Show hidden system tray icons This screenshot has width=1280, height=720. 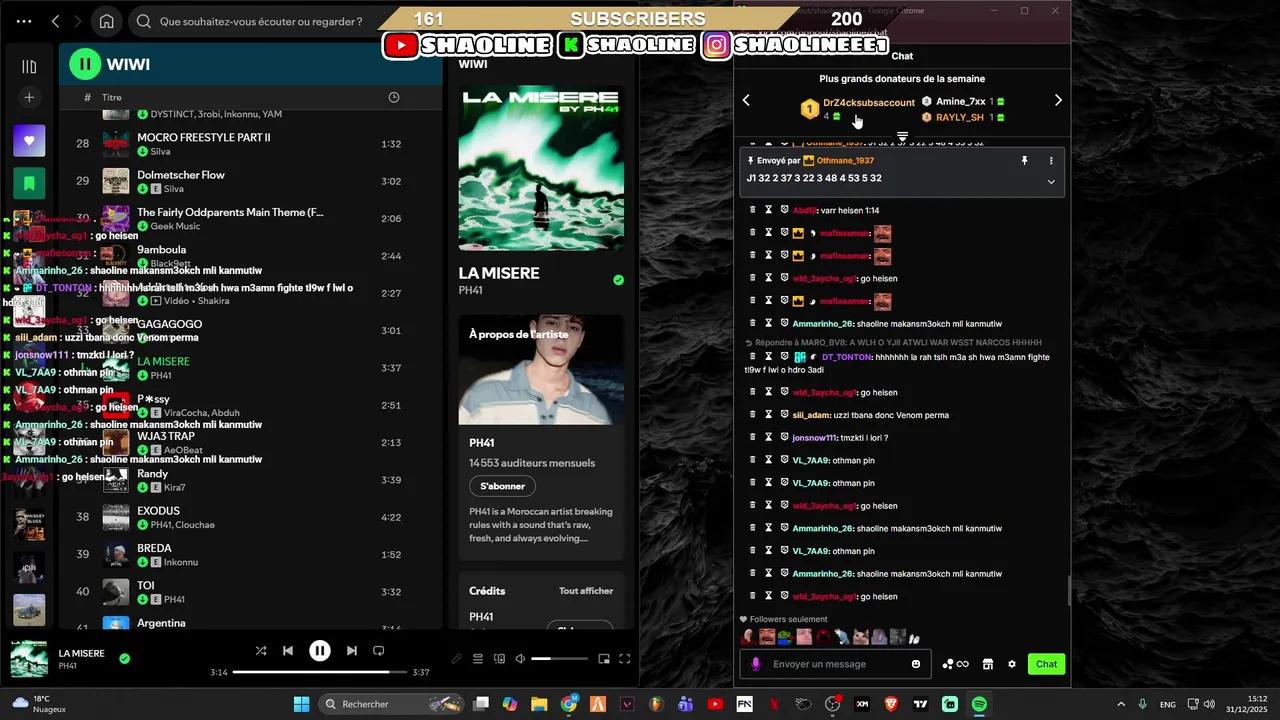pos(1120,704)
